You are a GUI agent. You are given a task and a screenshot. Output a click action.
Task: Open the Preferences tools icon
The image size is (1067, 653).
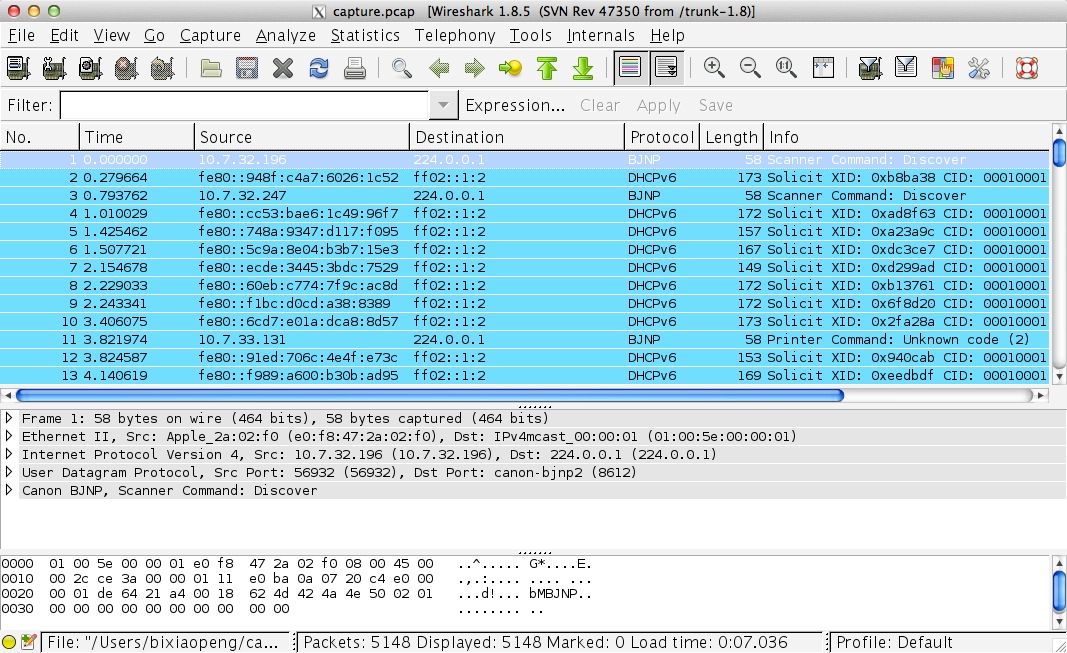(x=979, y=68)
